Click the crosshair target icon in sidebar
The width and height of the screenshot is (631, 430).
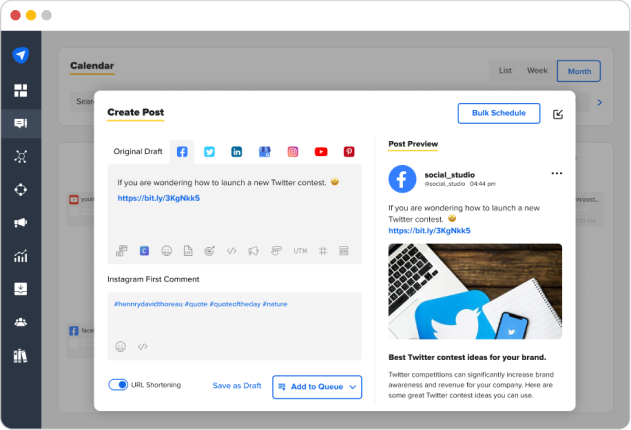(21, 189)
